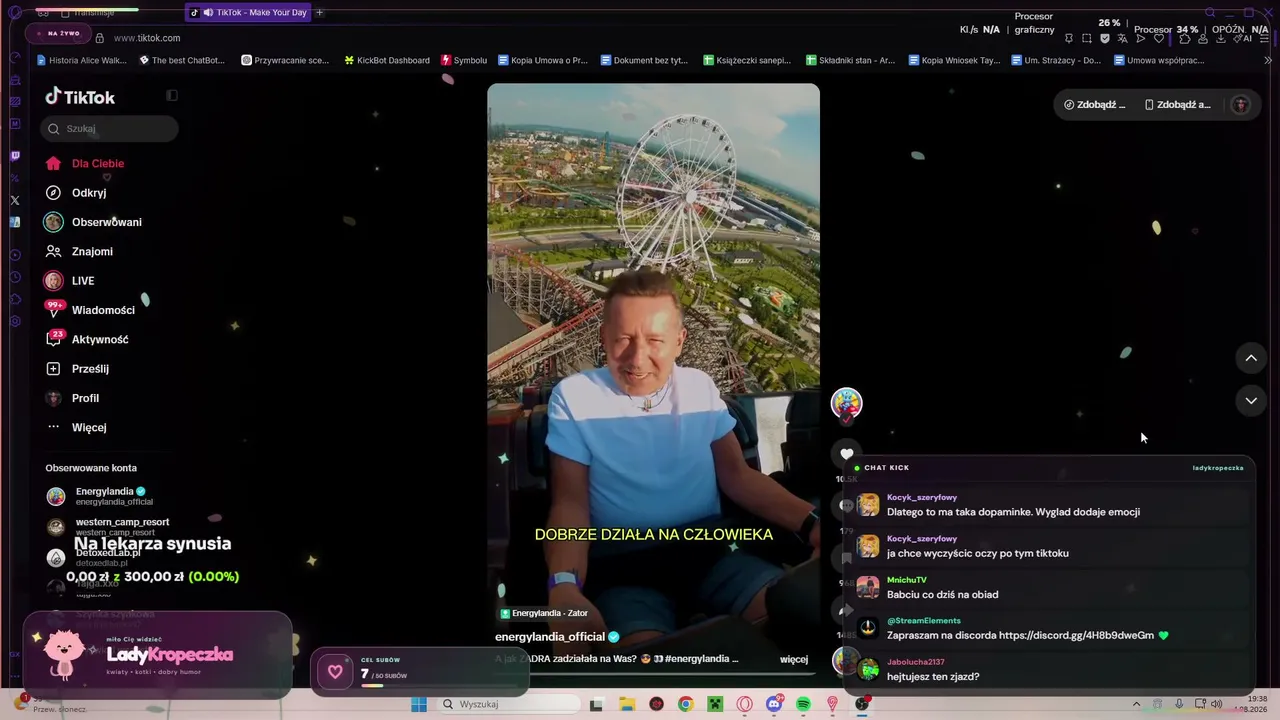Viewport: 1280px width, 720px height.
Task: Open the browser downloads icon
Action: tap(1221, 38)
